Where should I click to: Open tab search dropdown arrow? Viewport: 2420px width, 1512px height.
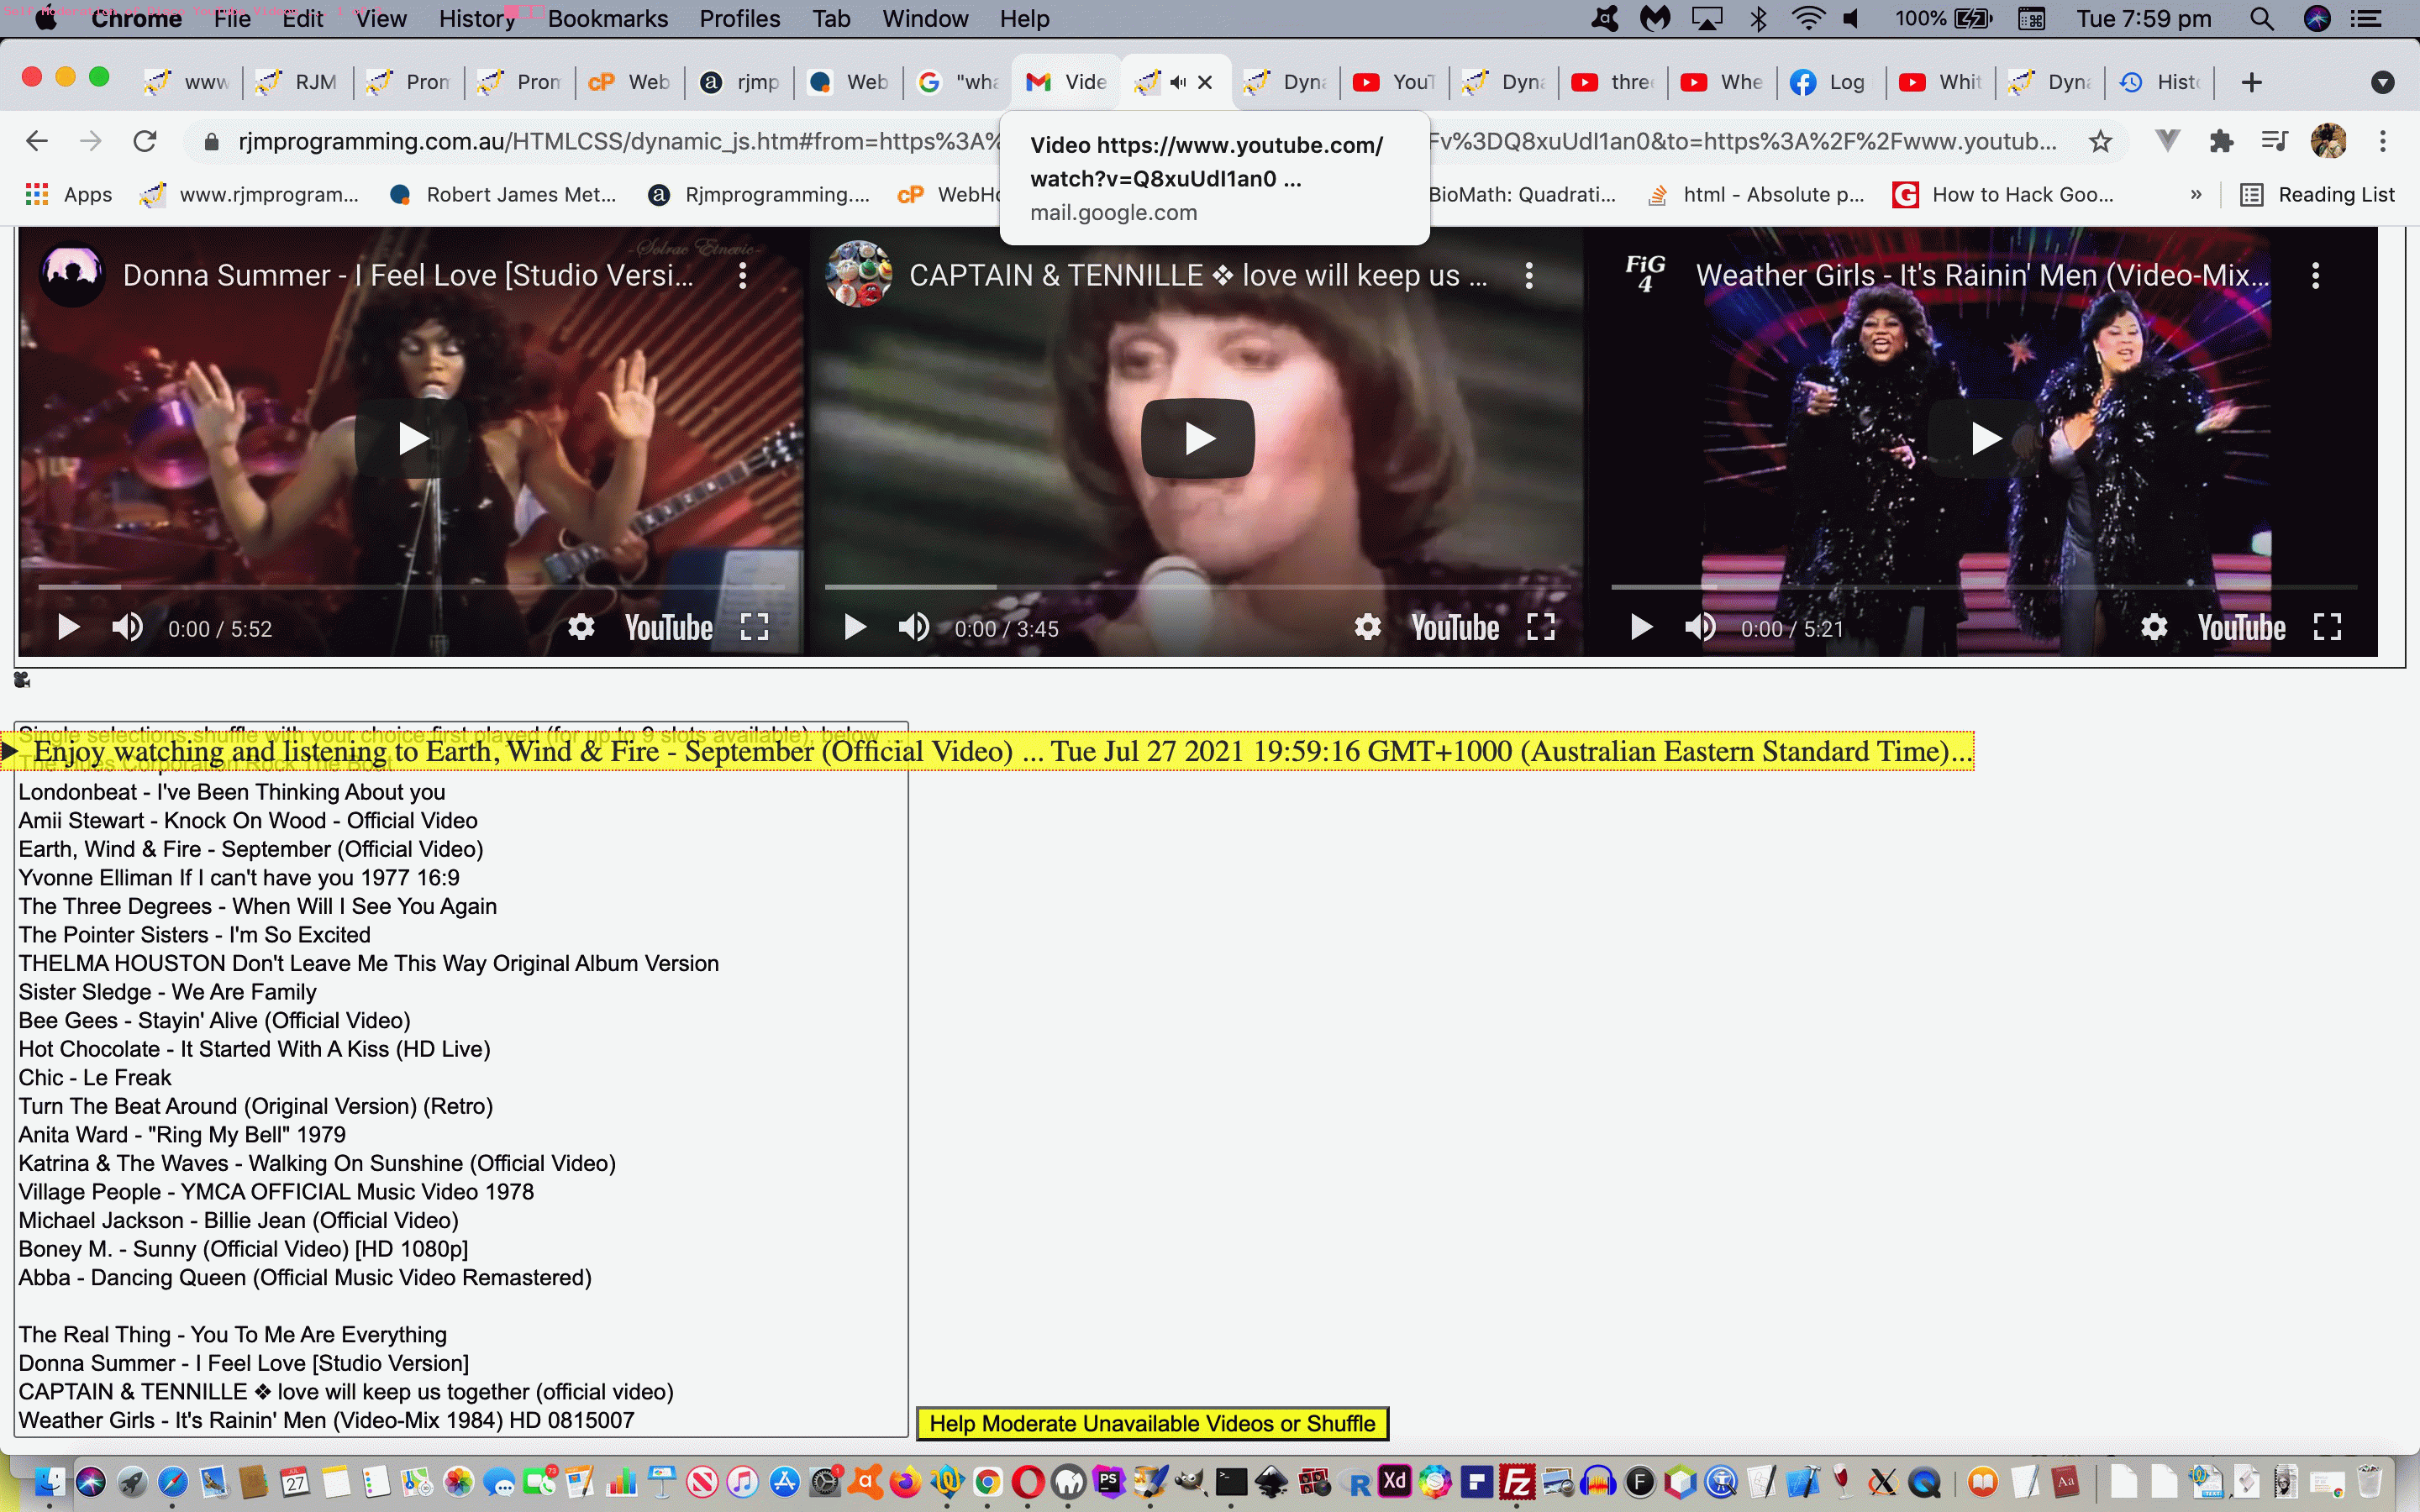pos(2383,82)
